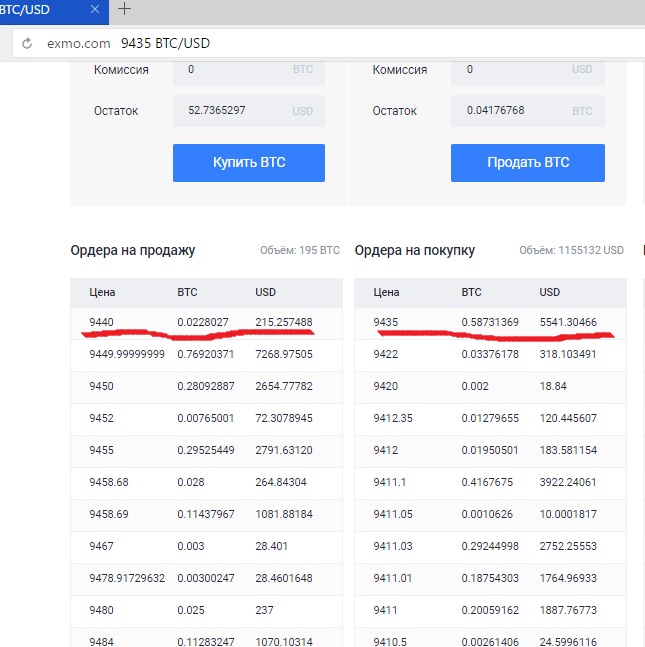645x647 pixels.
Task: Click buy order amount 0.58731369 BTC
Action: tap(490, 322)
